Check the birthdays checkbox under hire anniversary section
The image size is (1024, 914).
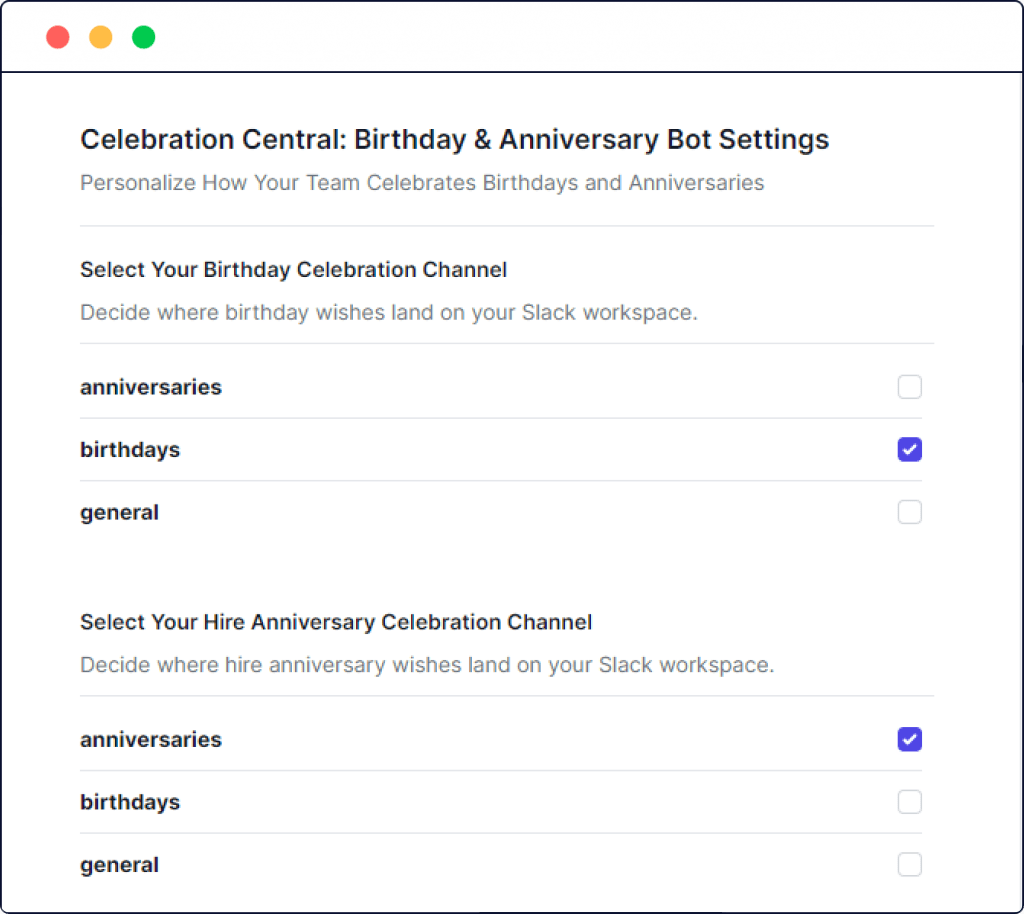tap(909, 802)
